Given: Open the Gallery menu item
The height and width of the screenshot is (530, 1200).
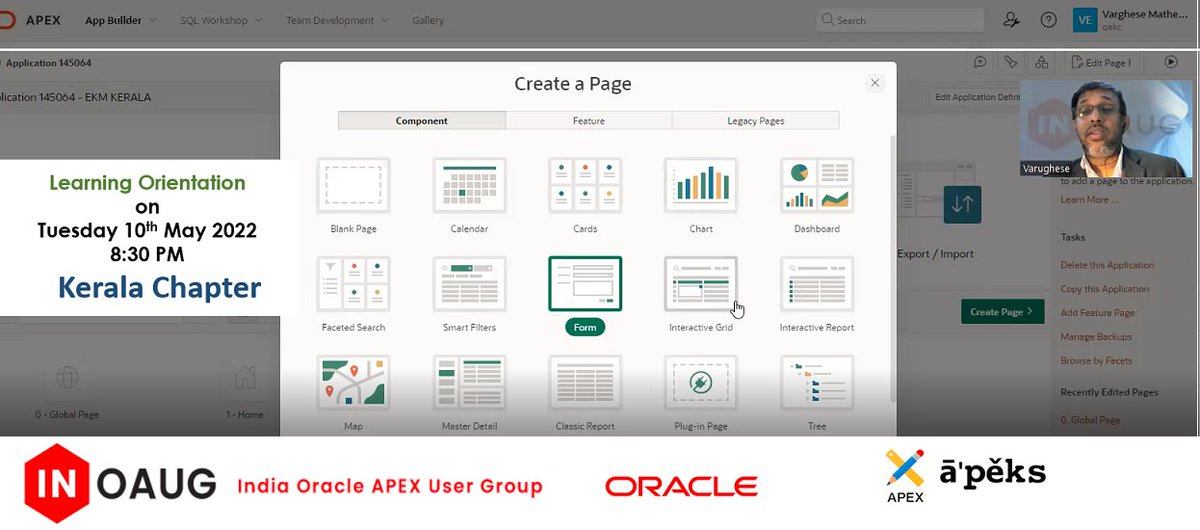Looking at the screenshot, I should [428, 20].
